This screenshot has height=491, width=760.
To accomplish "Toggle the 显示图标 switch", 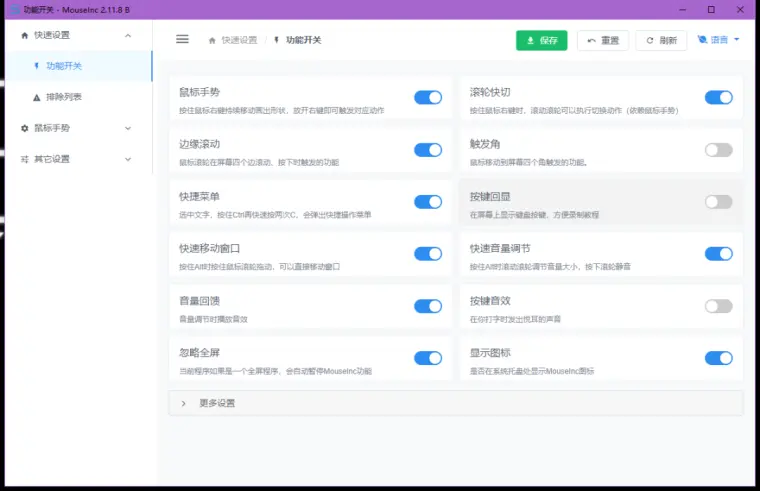I will coord(718,358).
